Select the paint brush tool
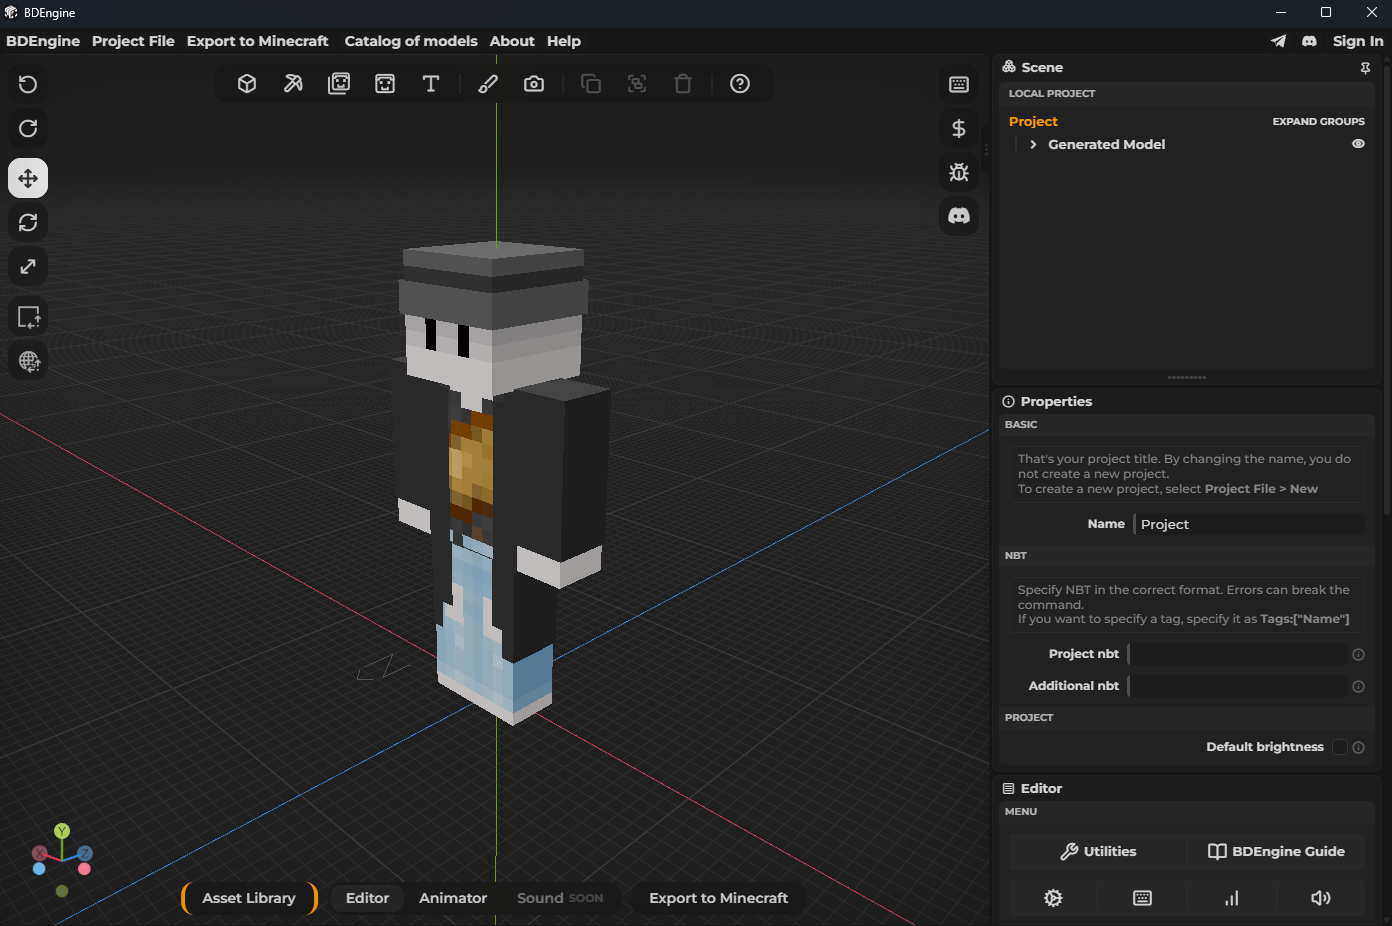The width and height of the screenshot is (1392, 926). (x=488, y=84)
